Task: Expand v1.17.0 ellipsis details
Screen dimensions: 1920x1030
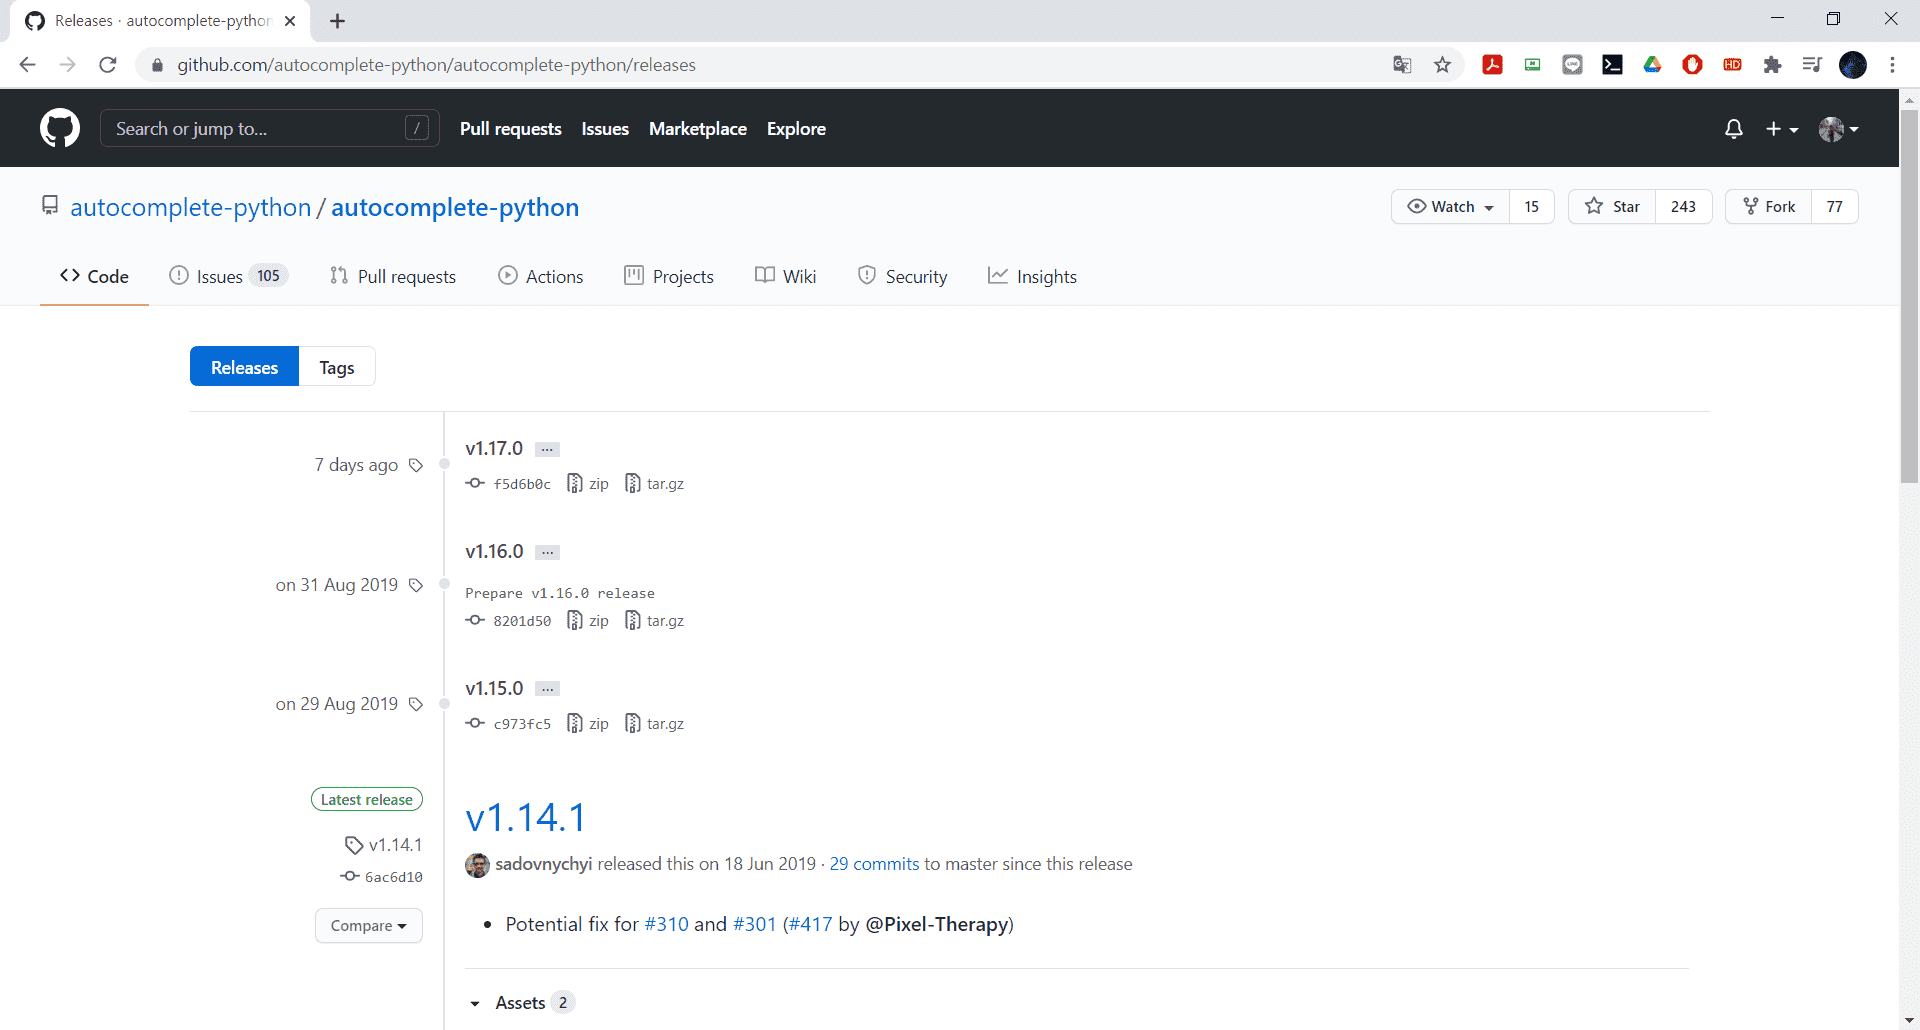Action: [547, 449]
